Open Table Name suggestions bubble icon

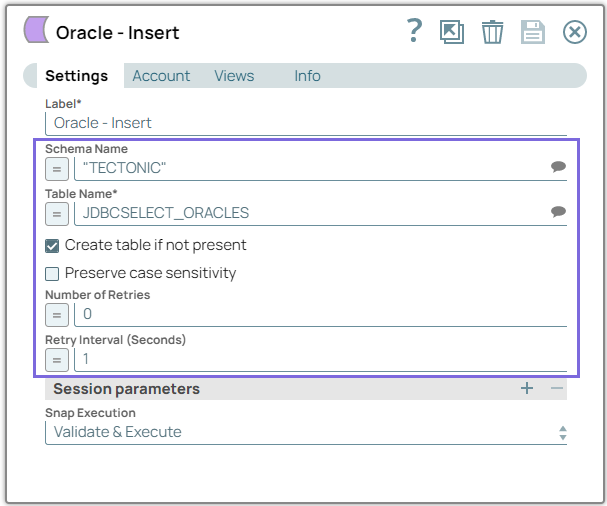558,212
